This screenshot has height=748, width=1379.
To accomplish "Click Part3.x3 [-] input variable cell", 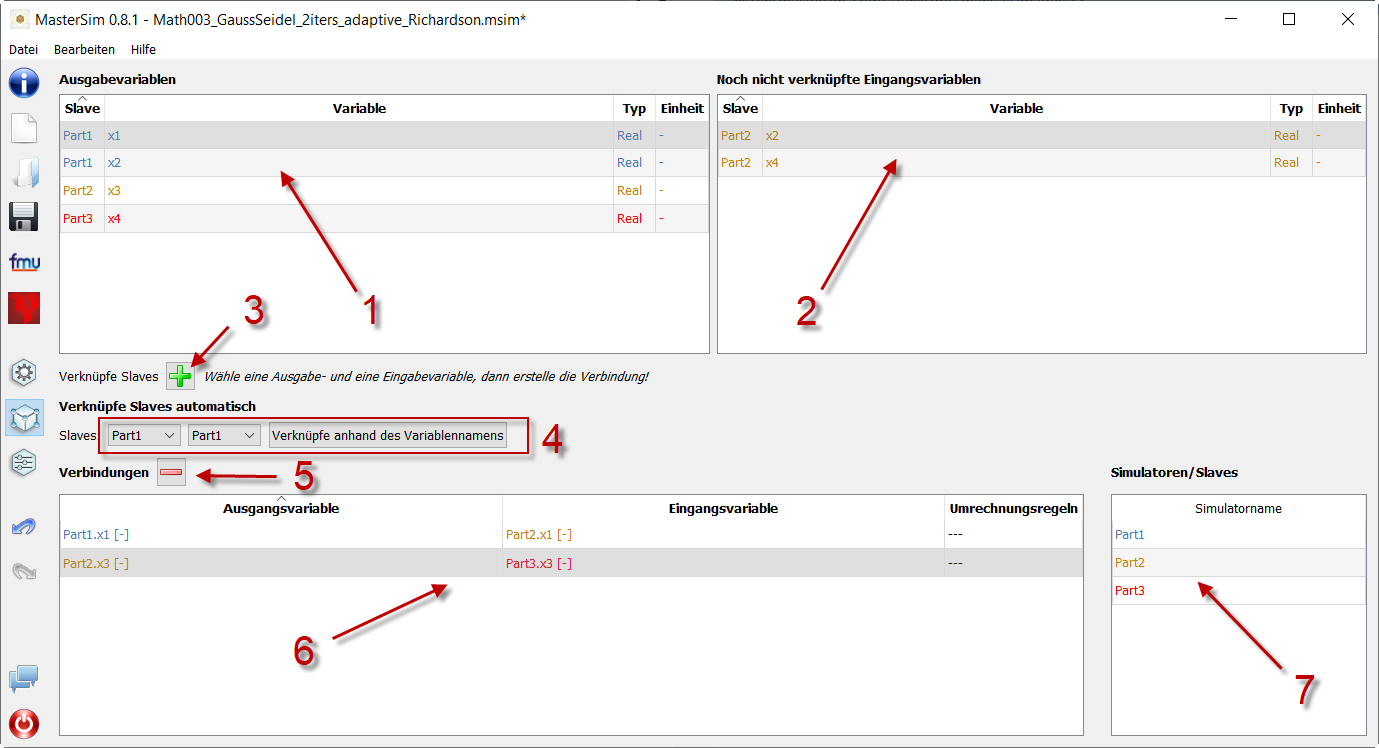I will [723, 563].
